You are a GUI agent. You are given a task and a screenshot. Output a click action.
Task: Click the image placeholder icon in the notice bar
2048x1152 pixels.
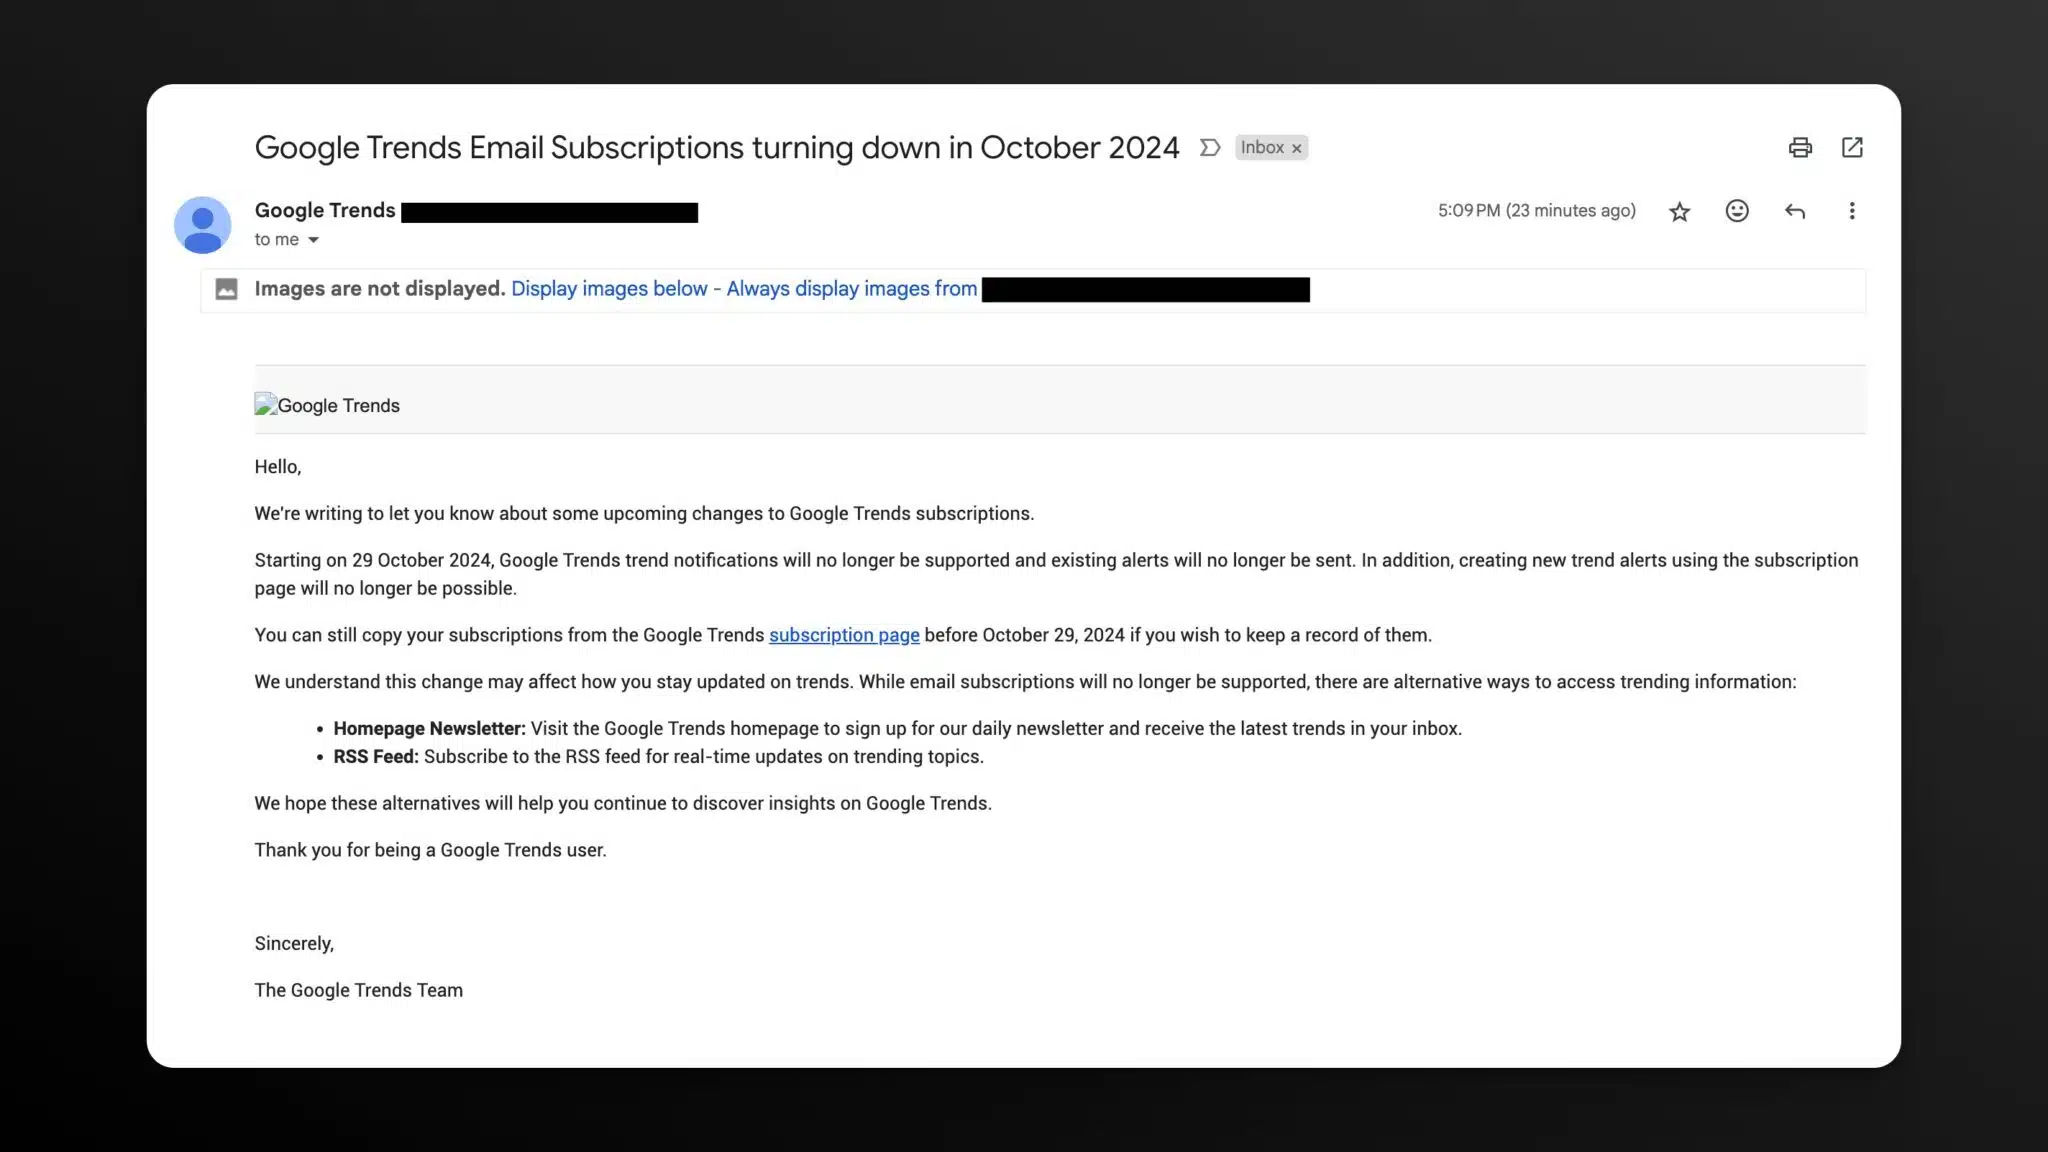227,289
